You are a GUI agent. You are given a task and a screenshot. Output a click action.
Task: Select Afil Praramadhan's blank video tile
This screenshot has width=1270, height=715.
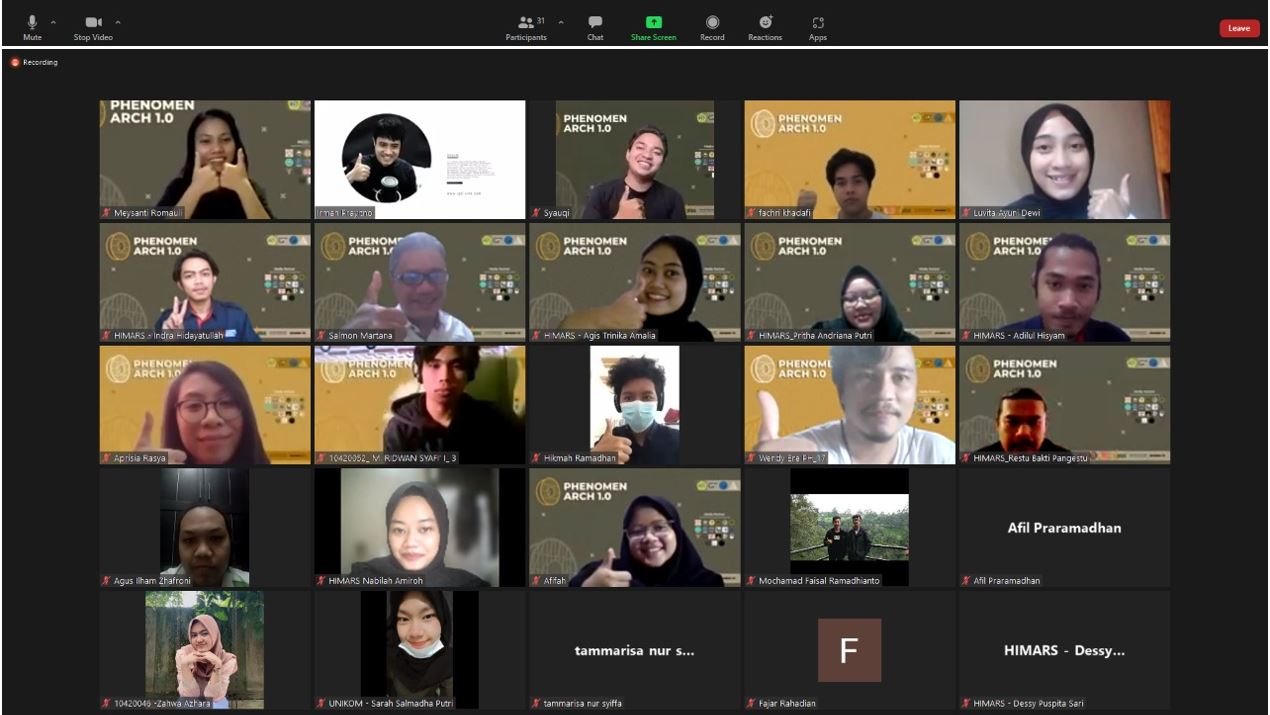pos(1064,527)
